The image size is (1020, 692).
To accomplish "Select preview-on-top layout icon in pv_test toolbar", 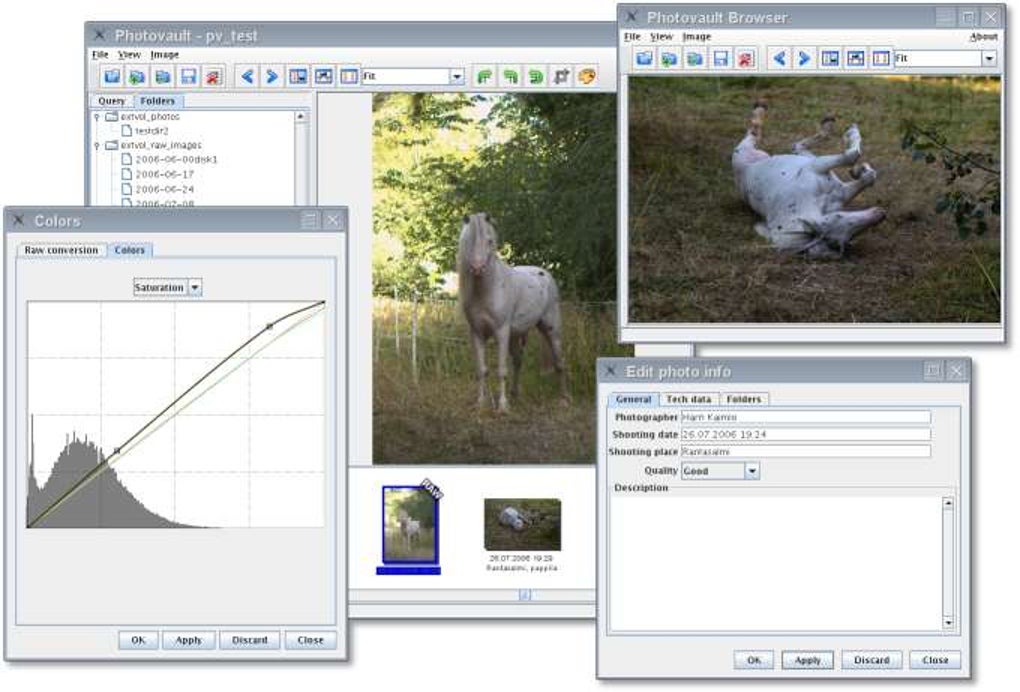I will pos(323,77).
